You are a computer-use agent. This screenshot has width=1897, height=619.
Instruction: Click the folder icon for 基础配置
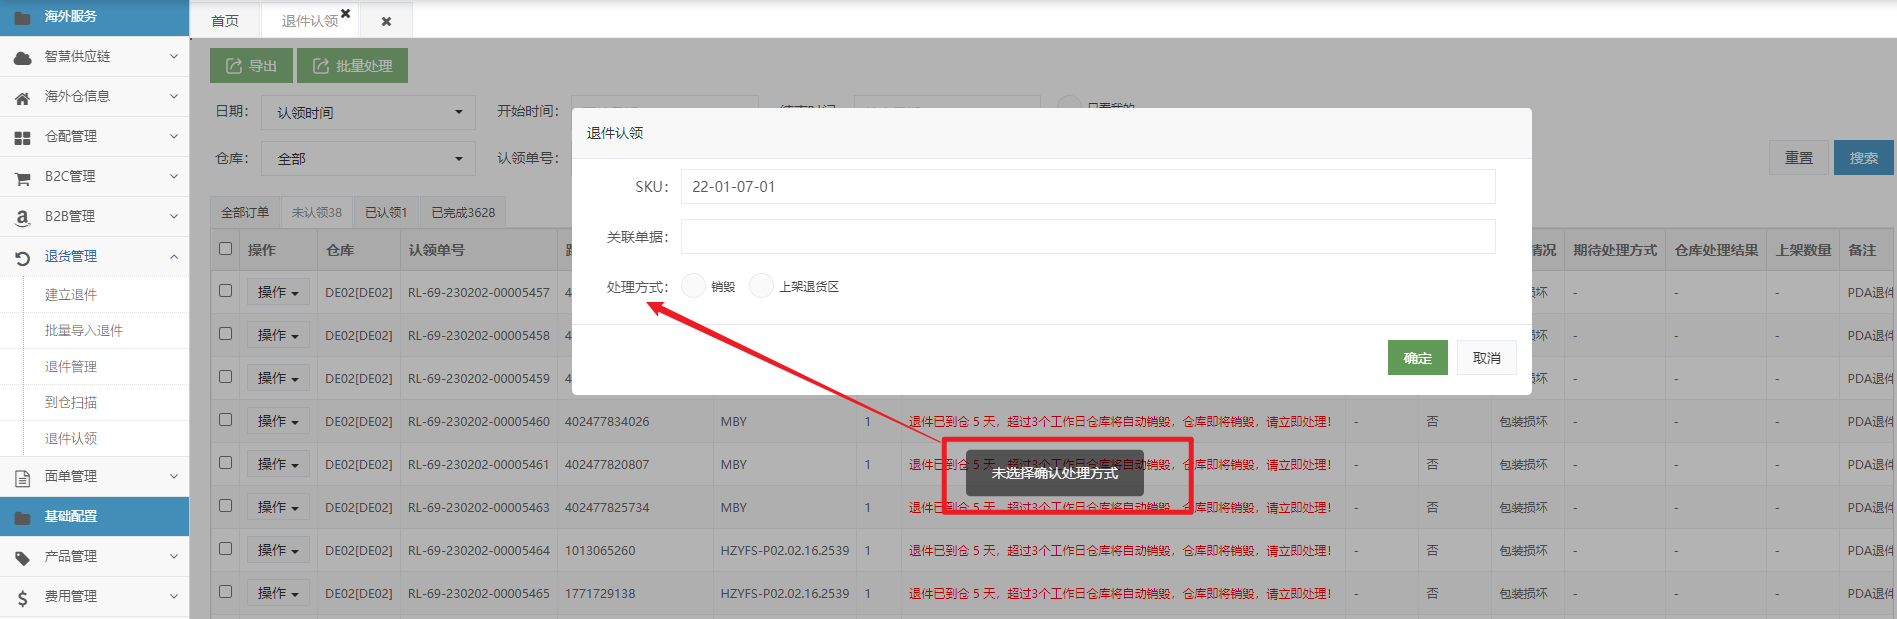pyautogui.click(x=22, y=517)
